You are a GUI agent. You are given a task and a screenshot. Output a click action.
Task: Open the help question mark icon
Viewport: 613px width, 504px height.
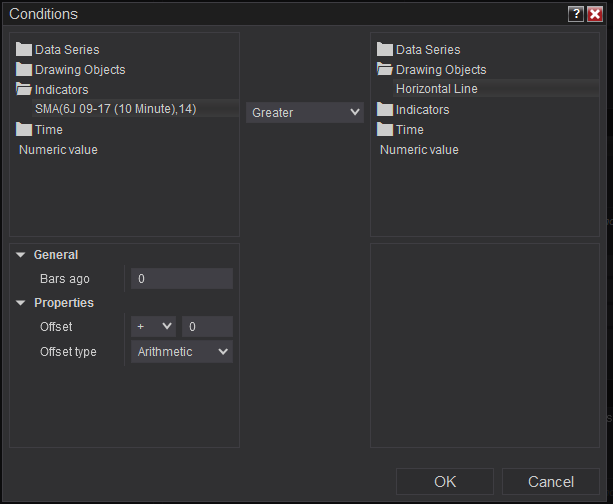tap(575, 14)
